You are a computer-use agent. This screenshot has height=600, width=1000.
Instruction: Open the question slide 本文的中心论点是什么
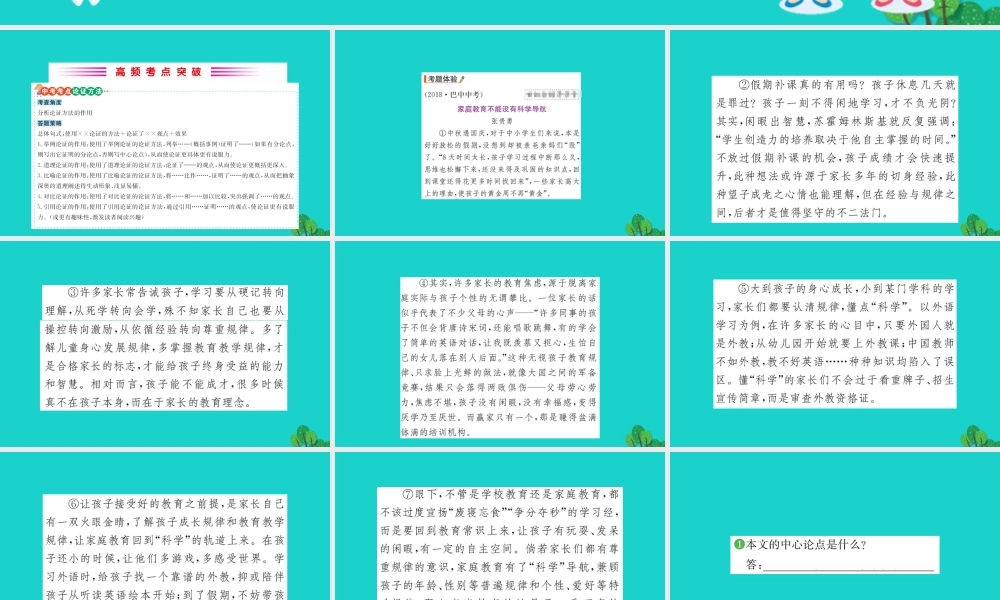point(835,526)
